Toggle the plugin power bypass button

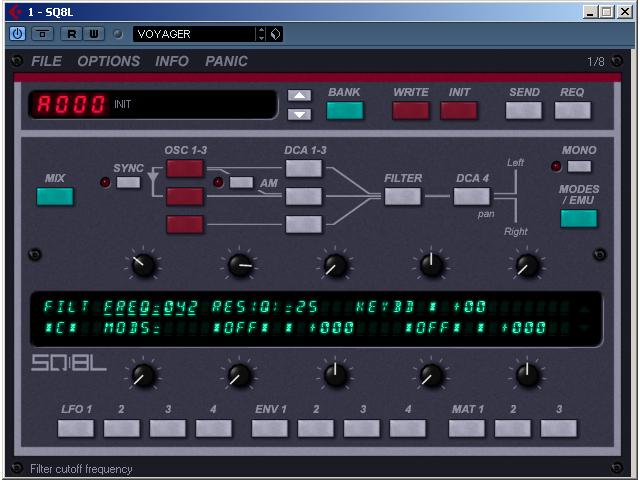pyautogui.click(x=18, y=34)
